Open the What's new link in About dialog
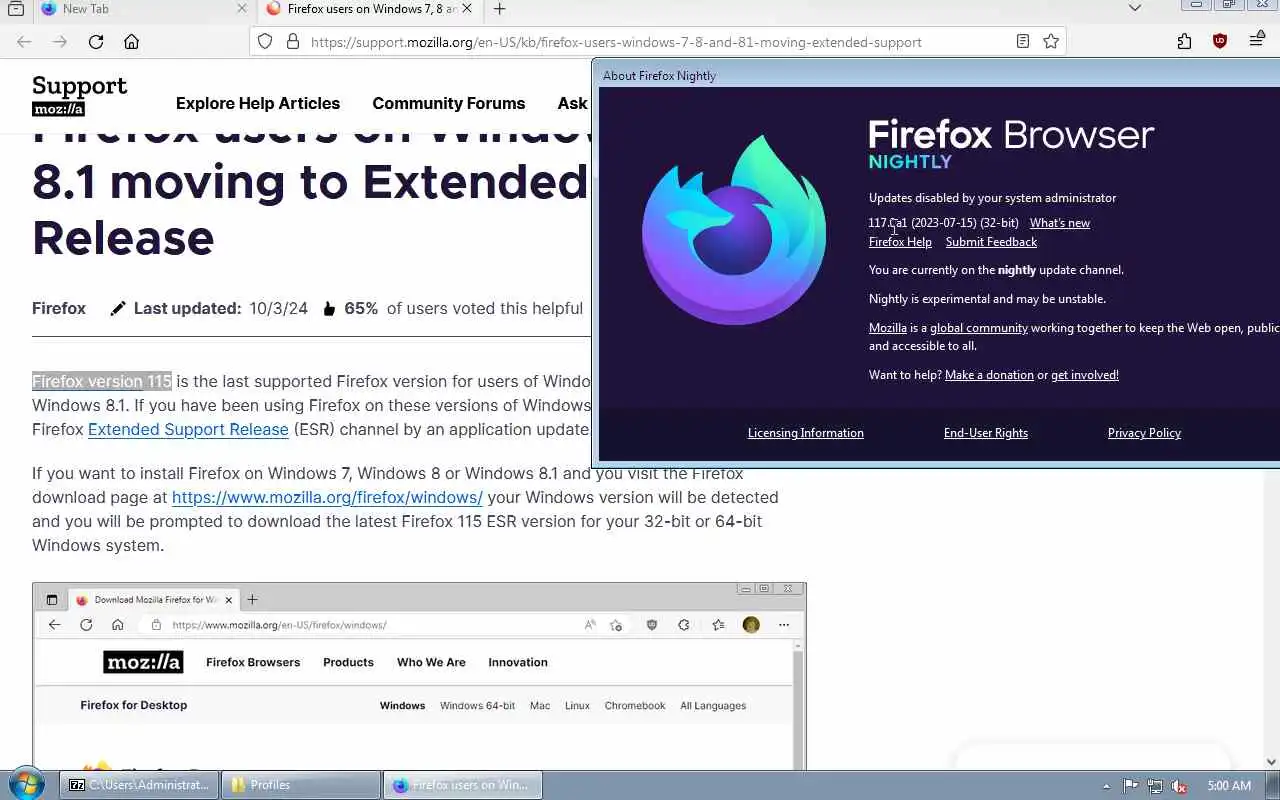Screen dimensions: 1280x800 point(1060,223)
